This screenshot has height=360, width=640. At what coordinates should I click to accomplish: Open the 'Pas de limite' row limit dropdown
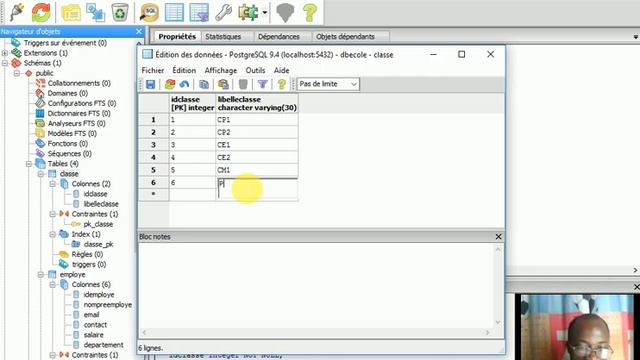click(328, 84)
